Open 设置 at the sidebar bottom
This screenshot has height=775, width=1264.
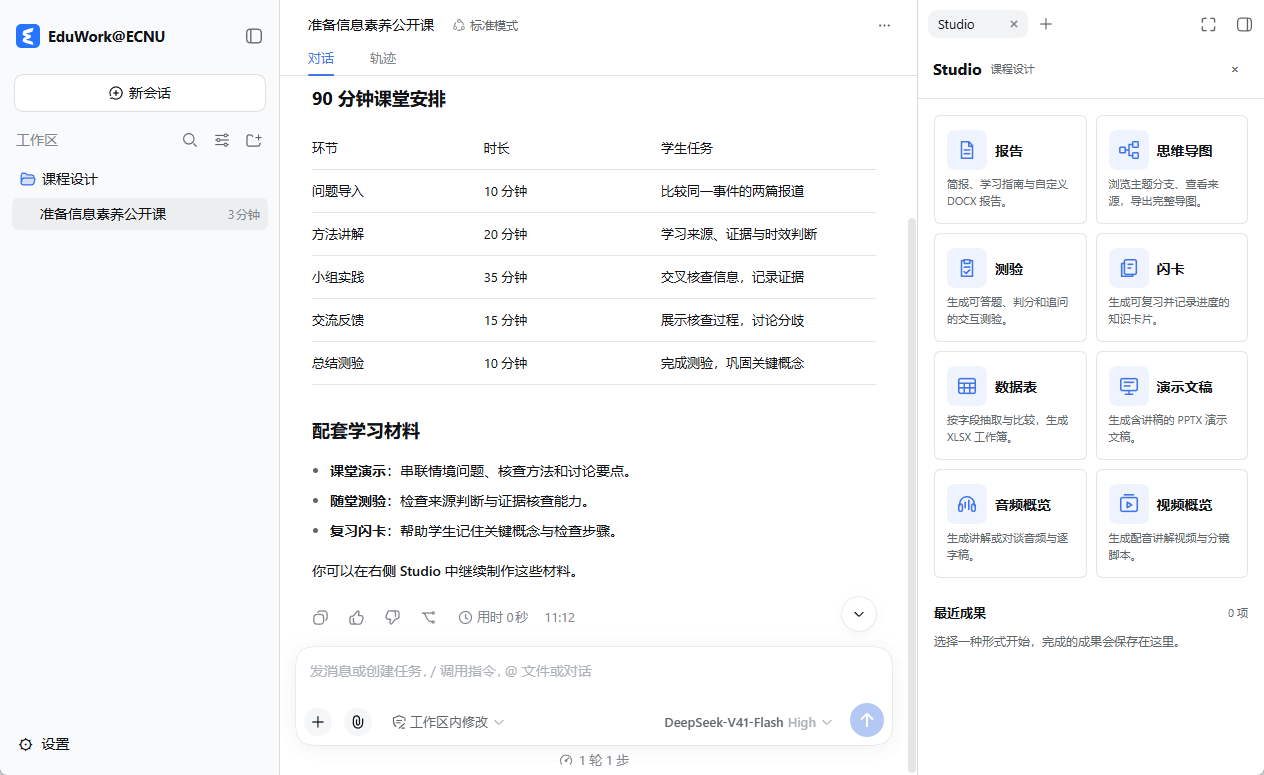[x=44, y=744]
